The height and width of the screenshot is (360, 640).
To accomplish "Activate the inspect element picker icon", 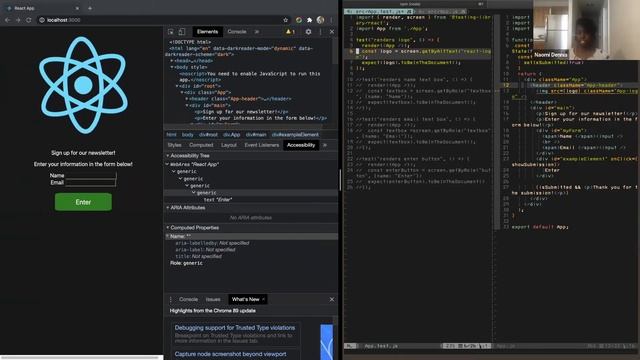I will click(x=171, y=31).
